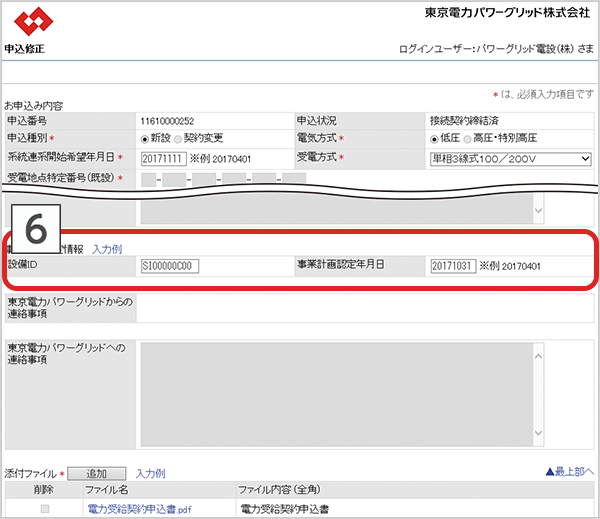
Task: Click the last 受電地点特定番号 input box
Action: pyautogui.click(x=294, y=179)
